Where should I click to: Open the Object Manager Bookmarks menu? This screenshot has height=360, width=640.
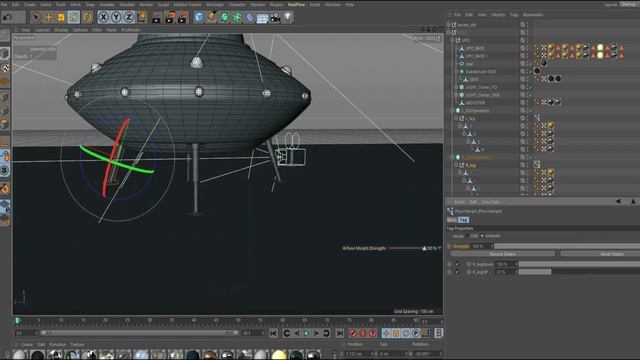pos(533,15)
